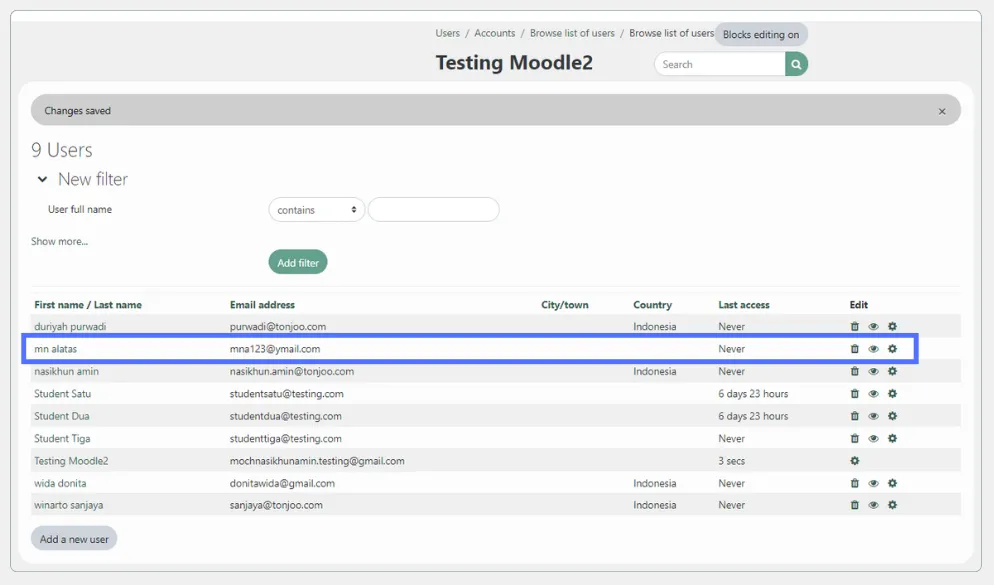Toggle suspension eye icon for Student Satu
Screen dimensions: 994x585
pyautogui.click(x=873, y=393)
